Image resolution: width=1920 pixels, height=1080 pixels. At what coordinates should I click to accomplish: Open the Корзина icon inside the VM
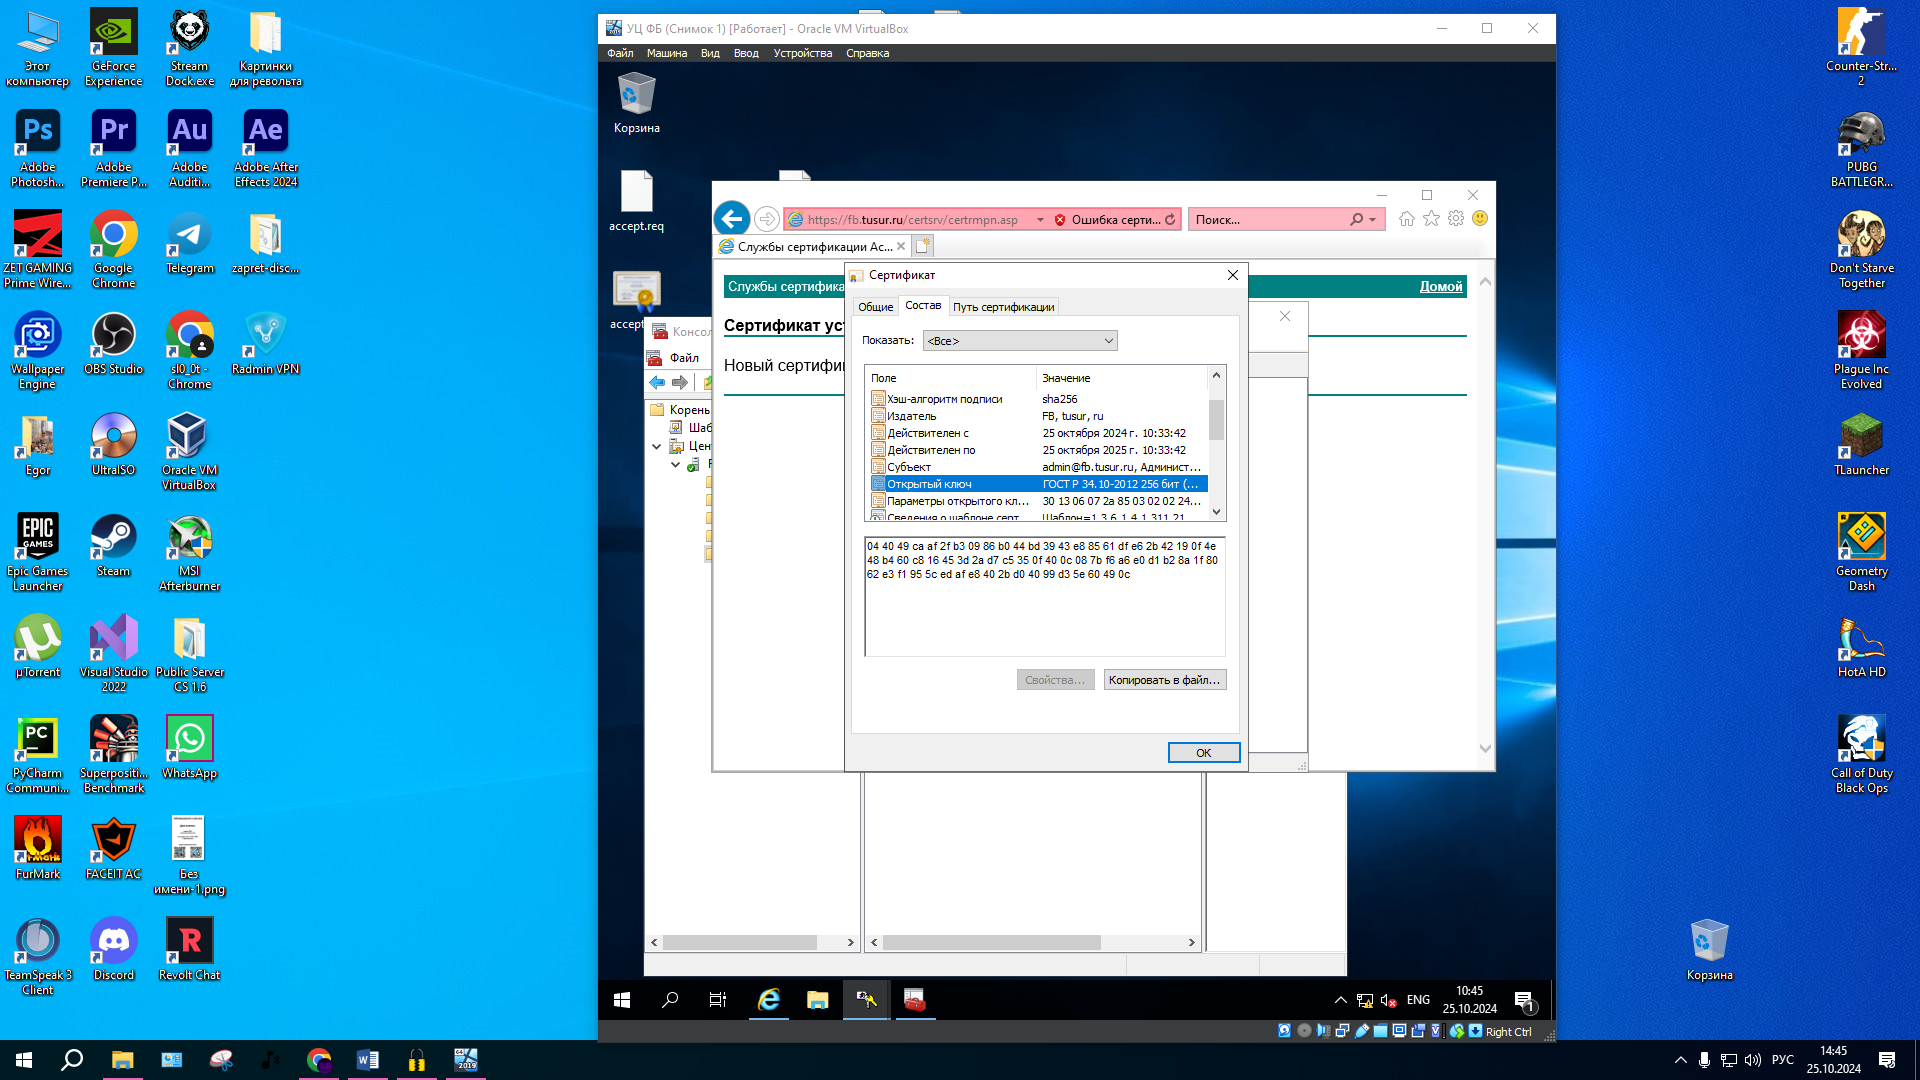tap(636, 104)
